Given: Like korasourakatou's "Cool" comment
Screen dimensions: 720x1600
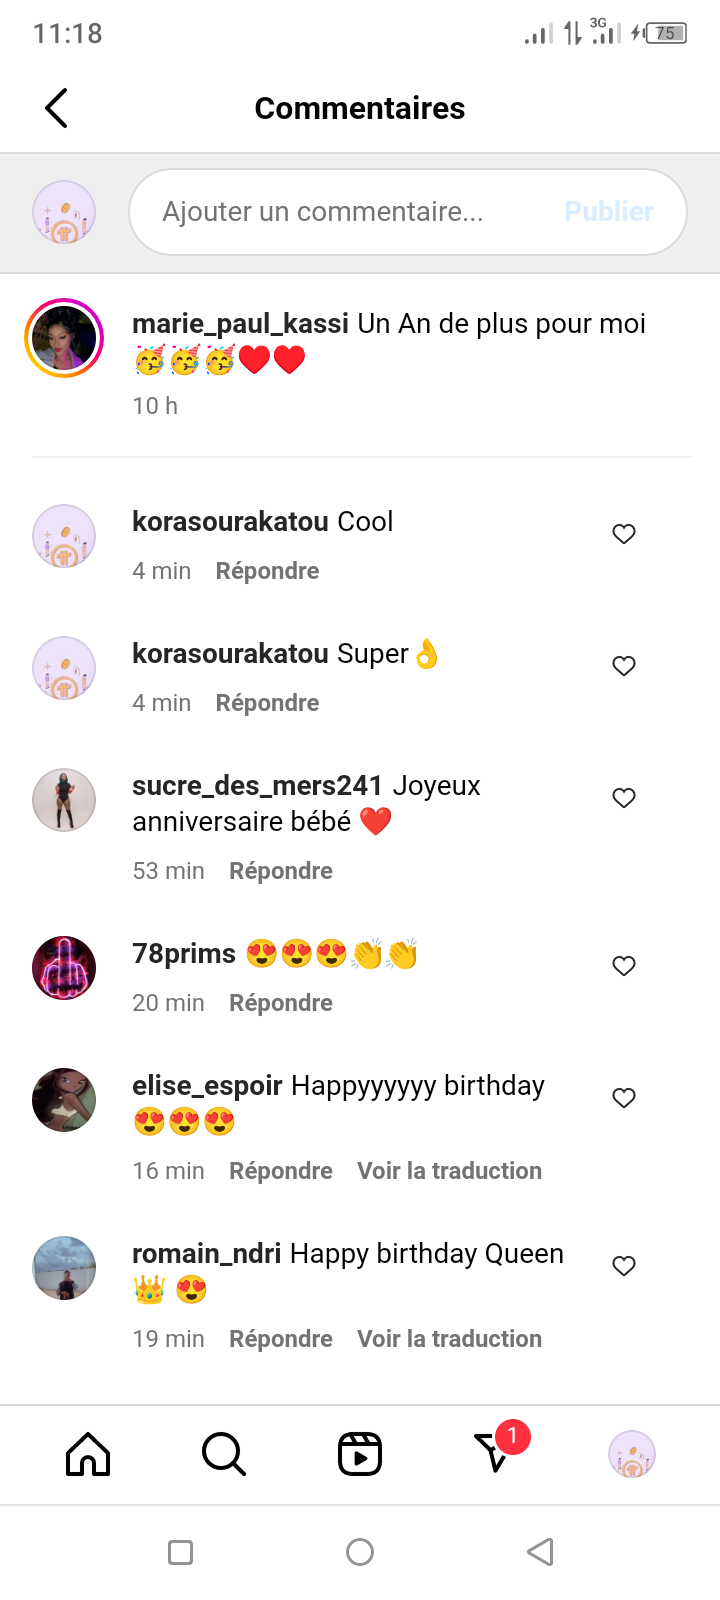Looking at the screenshot, I should pyautogui.click(x=624, y=534).
